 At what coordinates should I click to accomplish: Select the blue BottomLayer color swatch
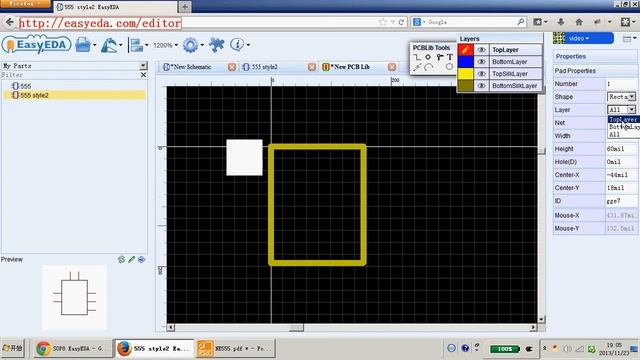click(465, 62)
